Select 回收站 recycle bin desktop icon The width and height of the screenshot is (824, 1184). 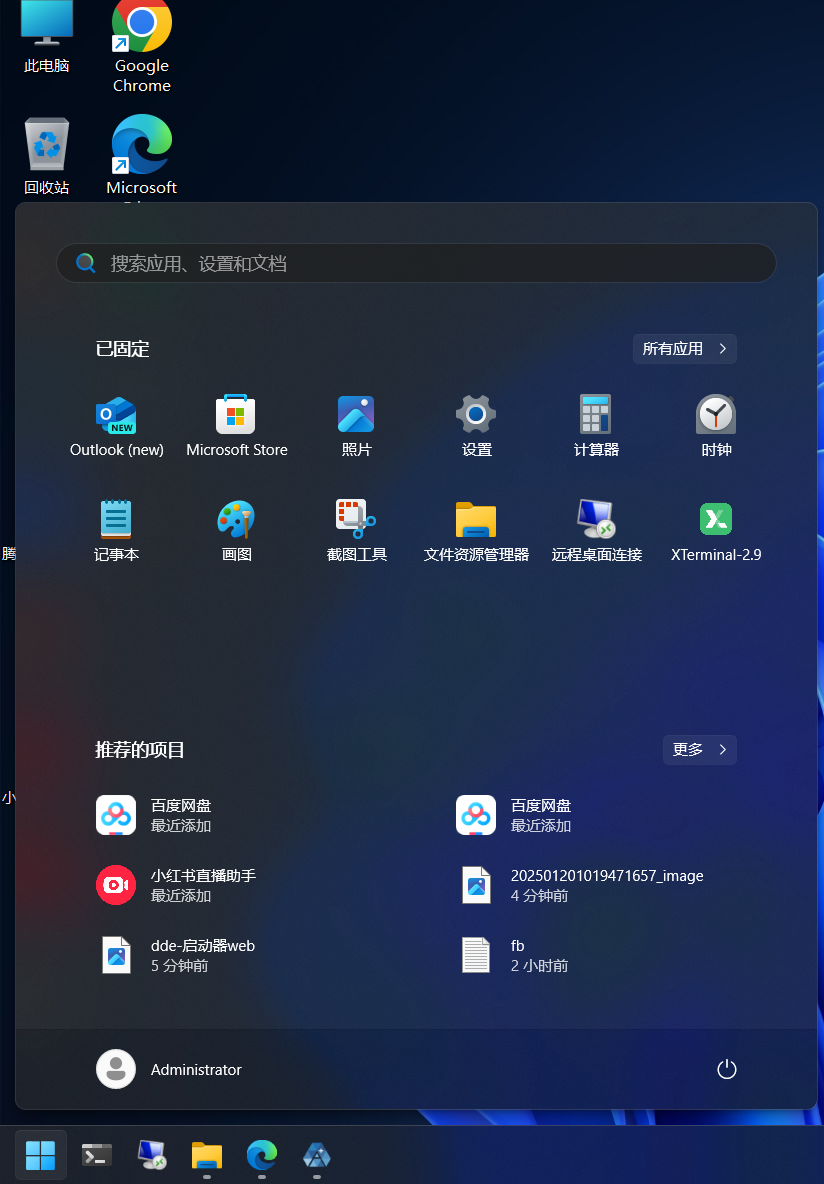(x=47, y=156)
